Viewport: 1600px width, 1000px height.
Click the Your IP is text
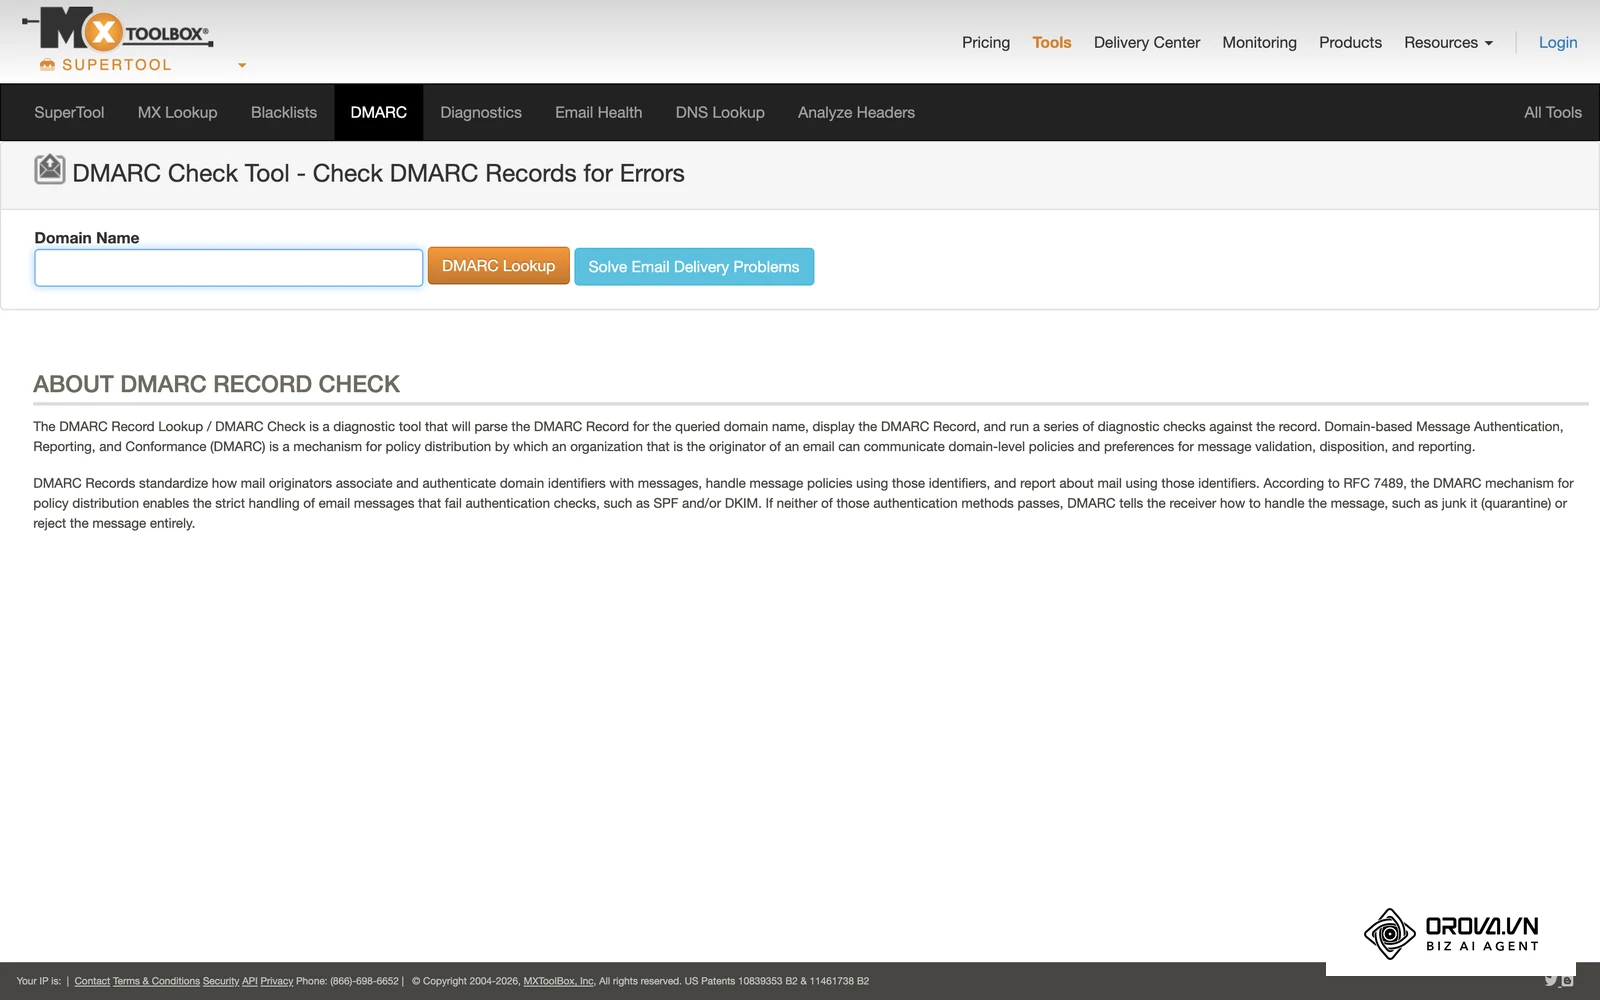tap(39, 981)
